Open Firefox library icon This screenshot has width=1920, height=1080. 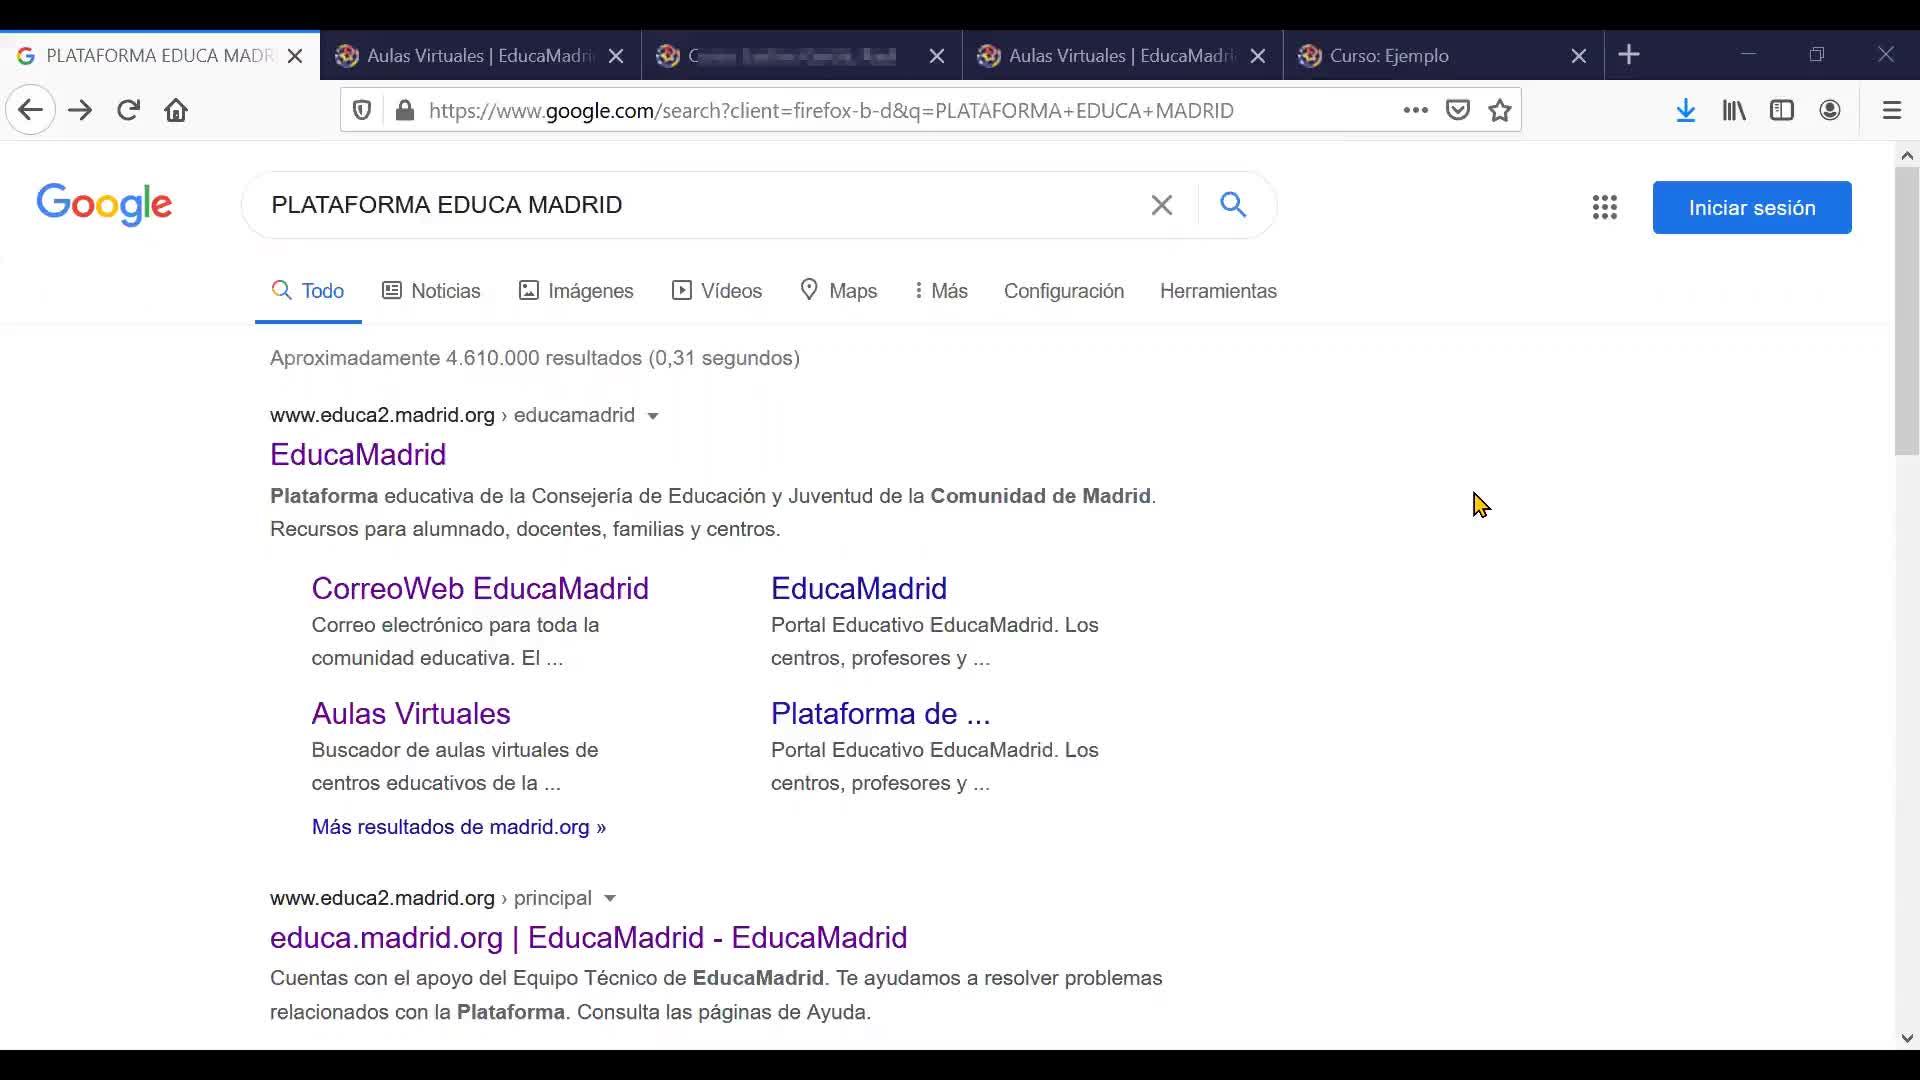click(1734, 110)
